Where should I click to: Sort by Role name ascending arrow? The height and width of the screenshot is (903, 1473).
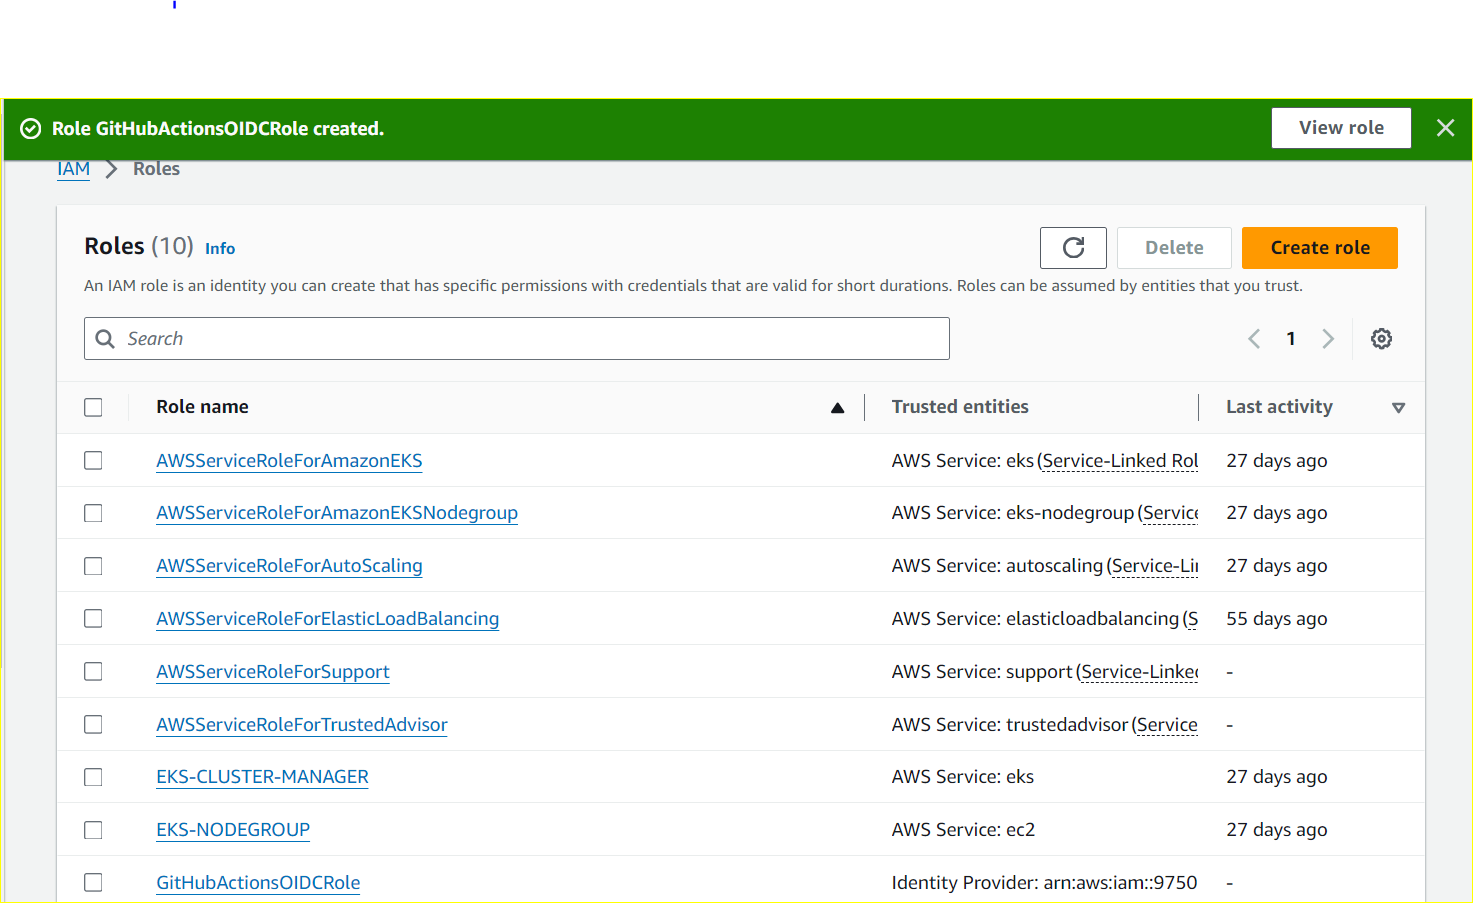[x=837, y=408]
